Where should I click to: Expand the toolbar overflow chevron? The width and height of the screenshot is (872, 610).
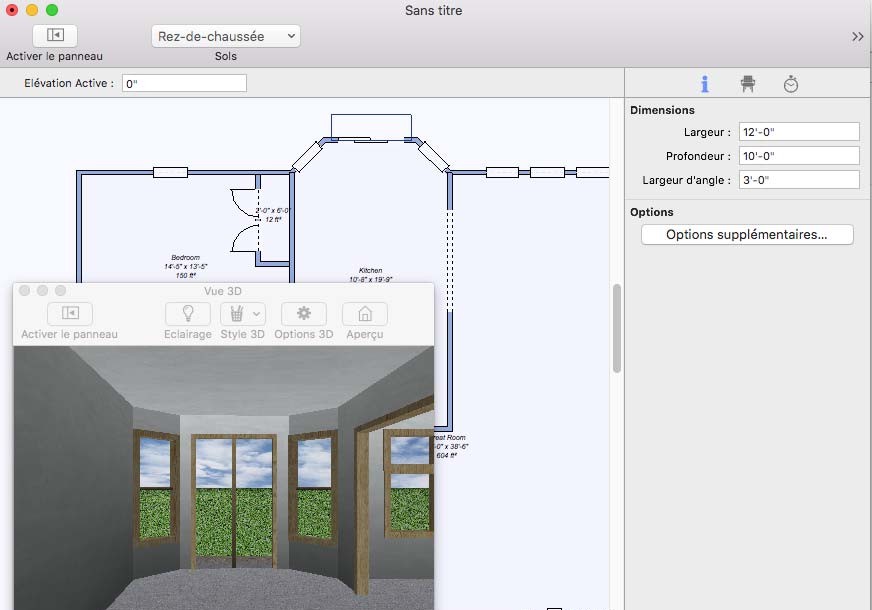point(857,36)
